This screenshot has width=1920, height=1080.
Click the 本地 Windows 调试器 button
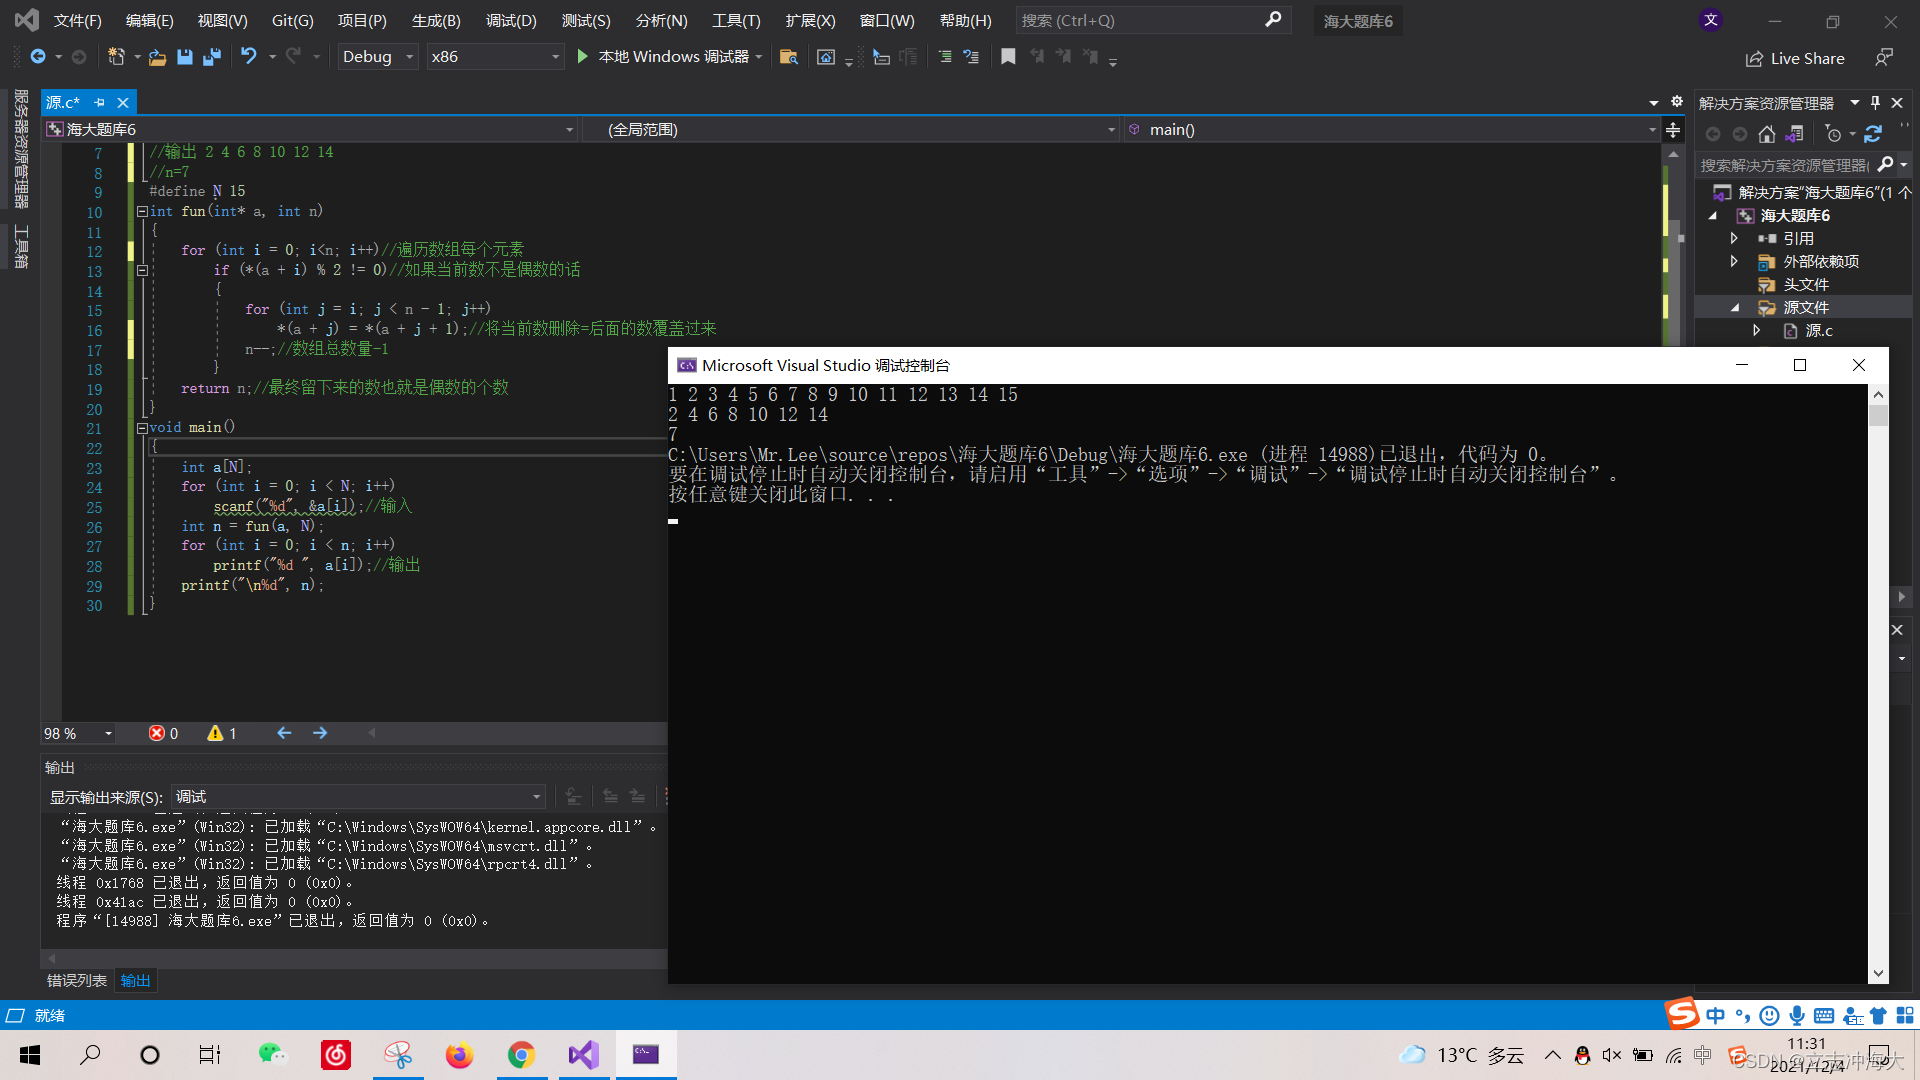coord(666,57)
